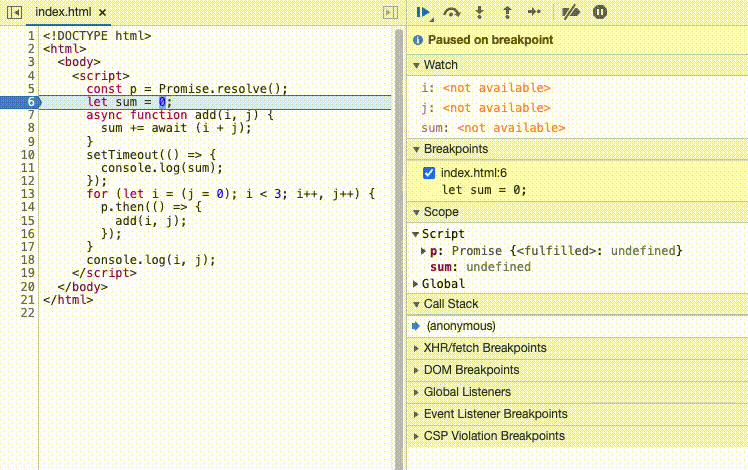Click line number 15 in gutter
This screenshot has height=470, width=748.
(28, 221)
